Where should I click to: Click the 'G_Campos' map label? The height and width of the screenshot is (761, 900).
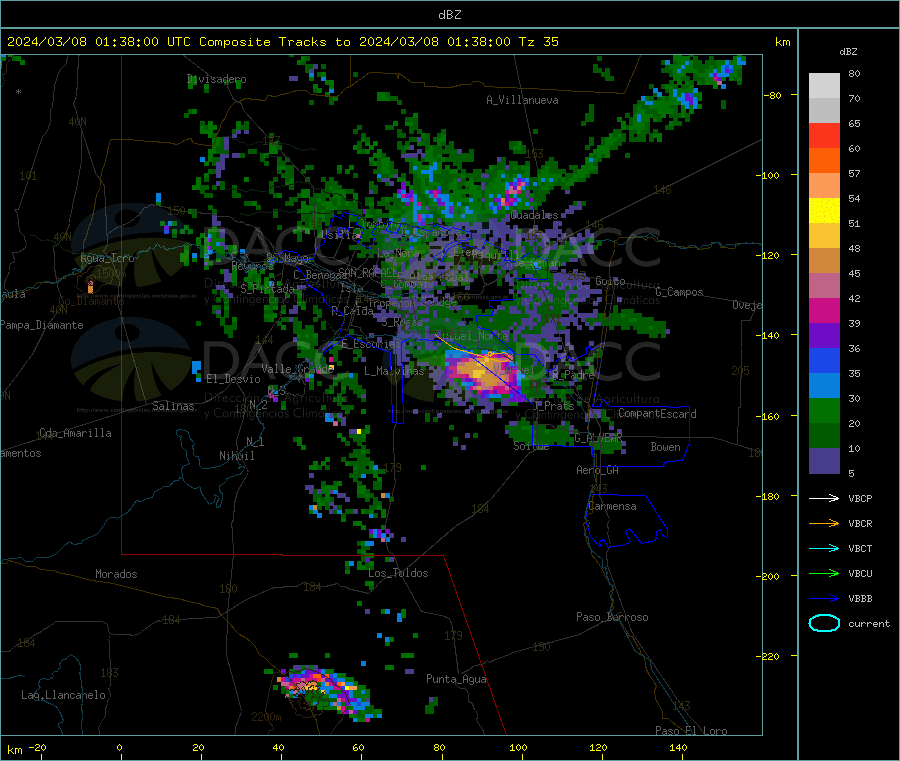(x=679, y=292)
